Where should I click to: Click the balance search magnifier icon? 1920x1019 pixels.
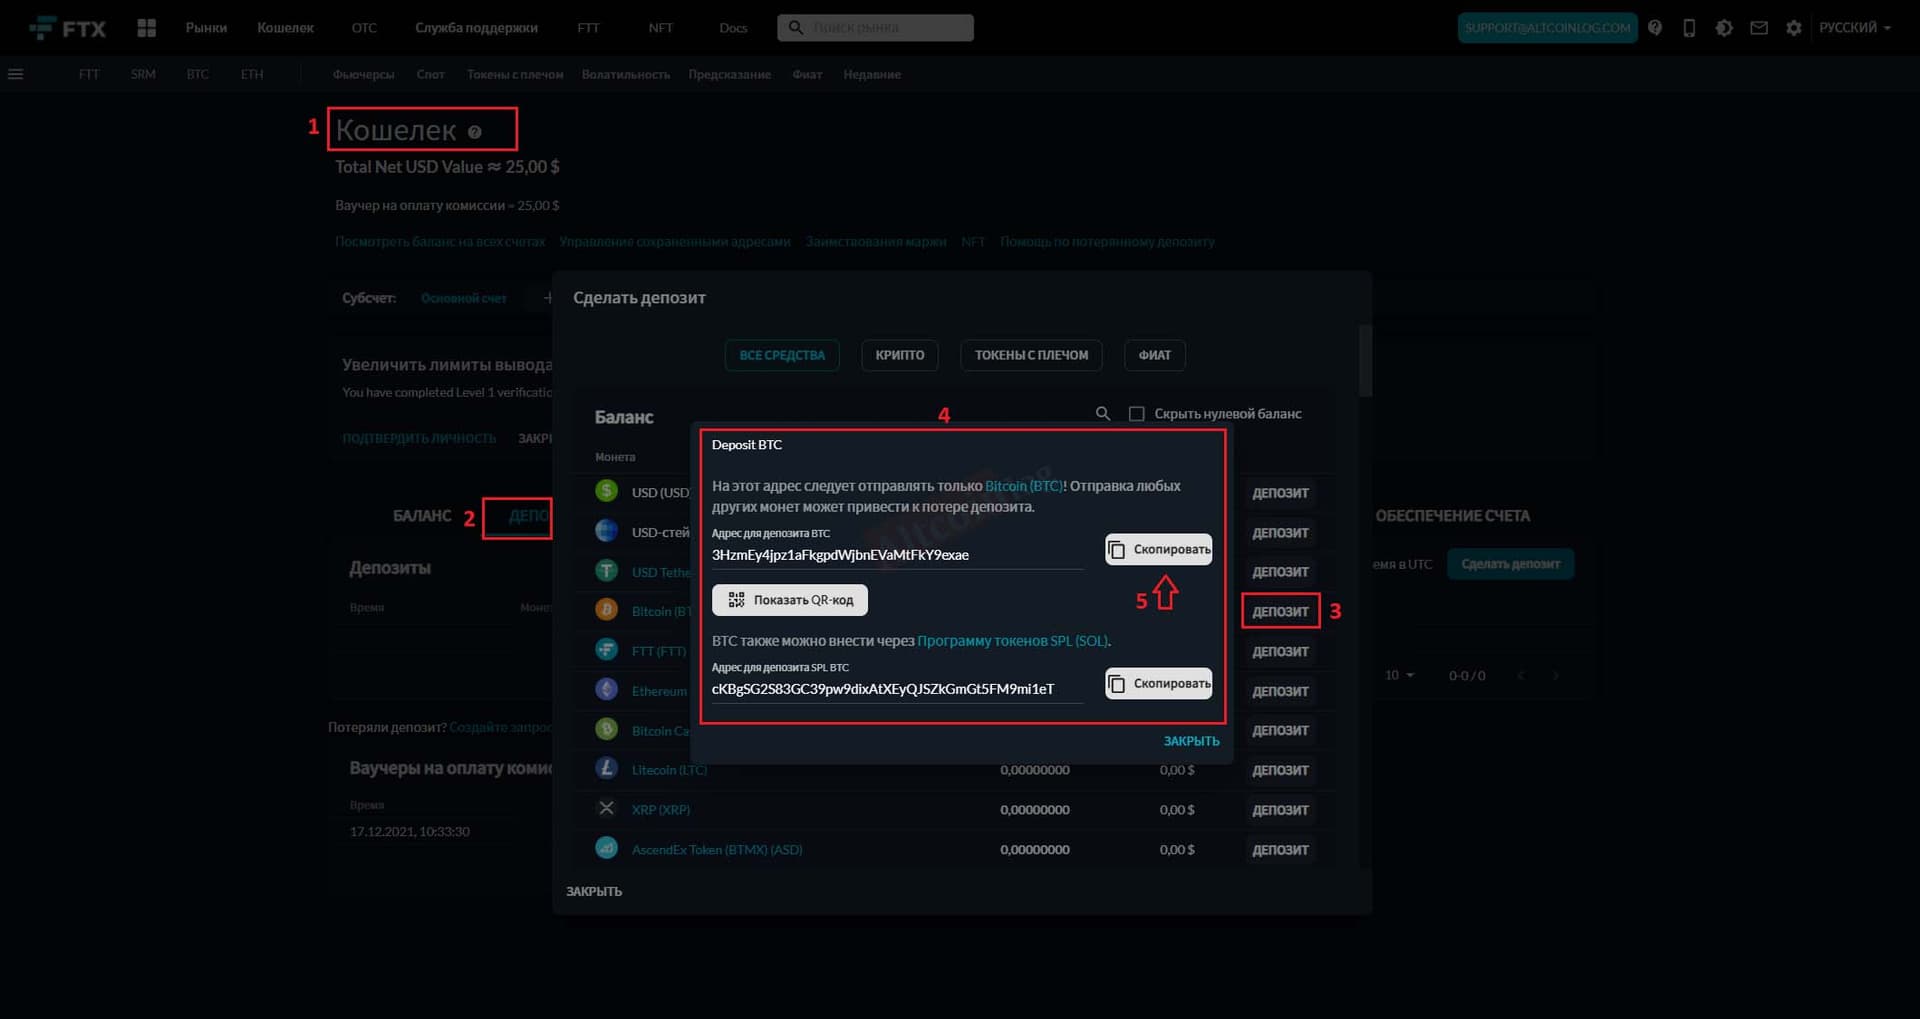pos(1103,413)
